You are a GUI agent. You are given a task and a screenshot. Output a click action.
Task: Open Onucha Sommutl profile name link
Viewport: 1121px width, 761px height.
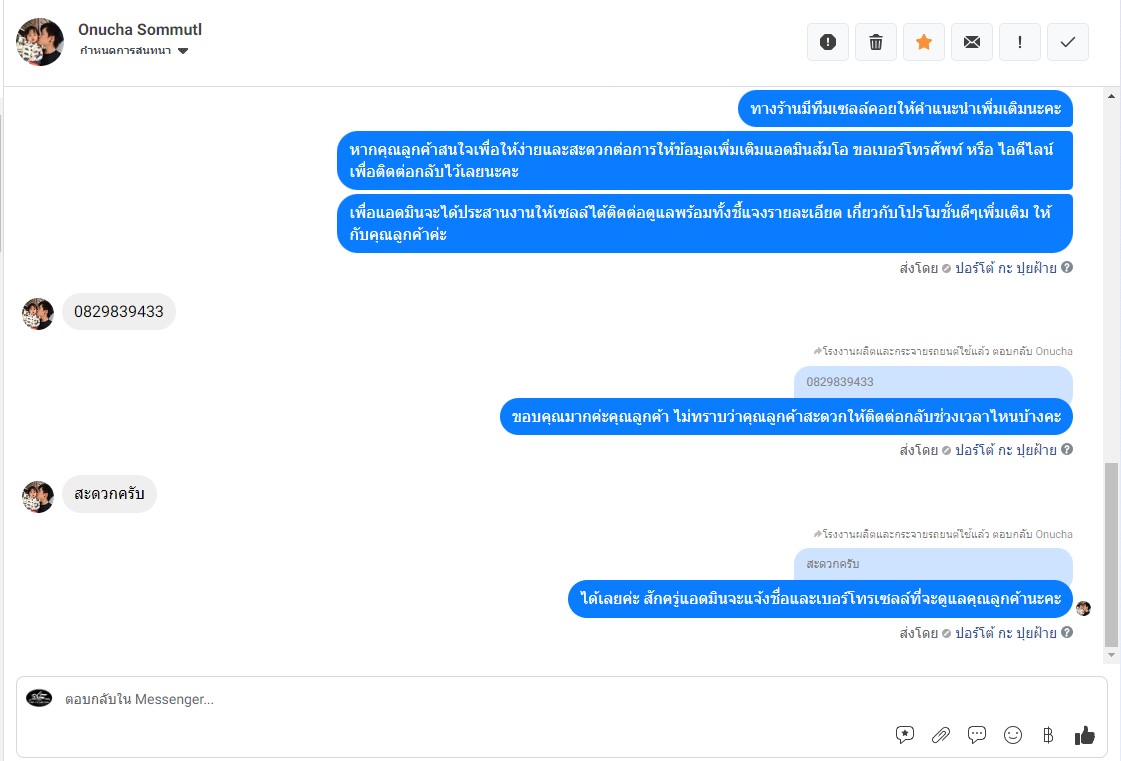coord(140,29)
